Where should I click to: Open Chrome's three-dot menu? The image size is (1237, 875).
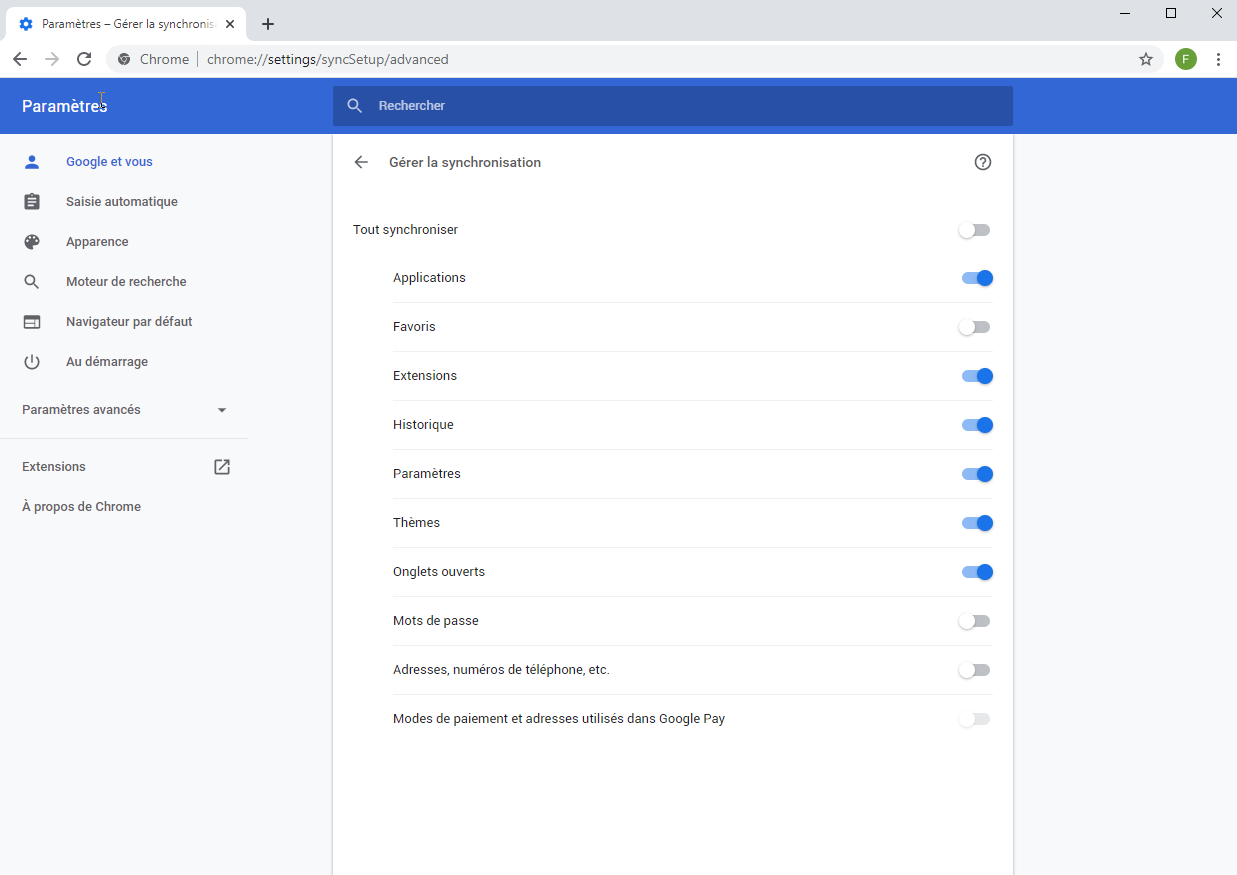coord(1218,59)
